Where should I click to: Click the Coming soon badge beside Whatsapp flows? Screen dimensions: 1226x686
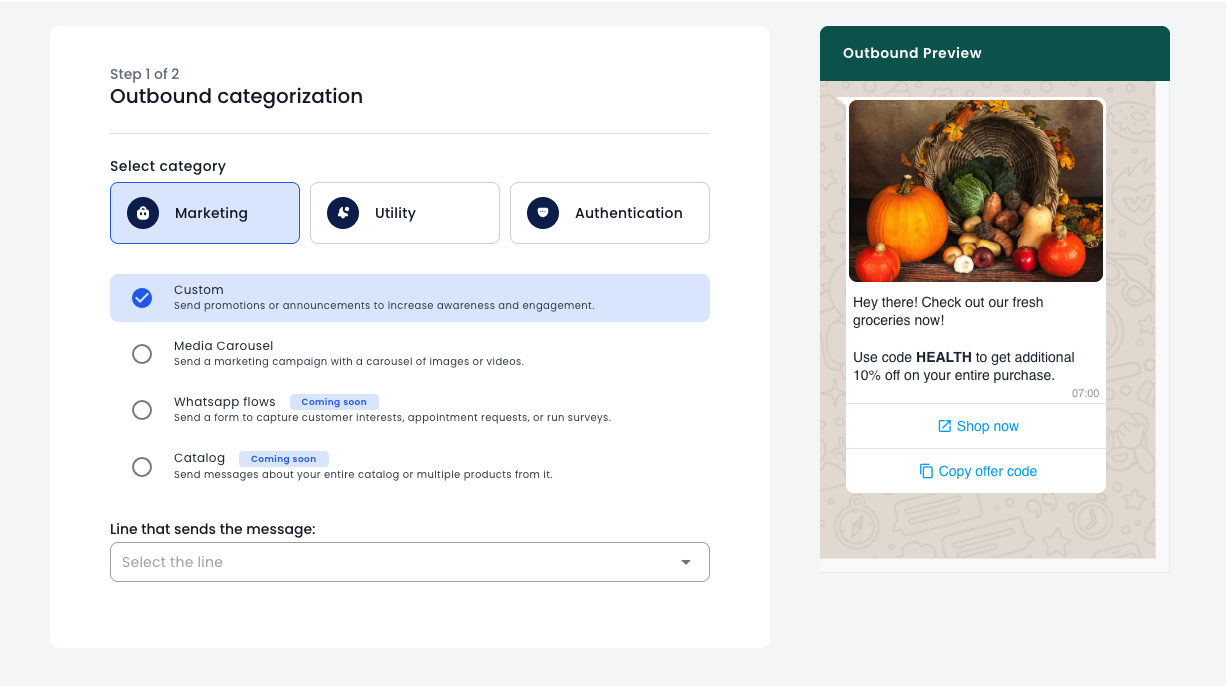[x=334, y=402]
